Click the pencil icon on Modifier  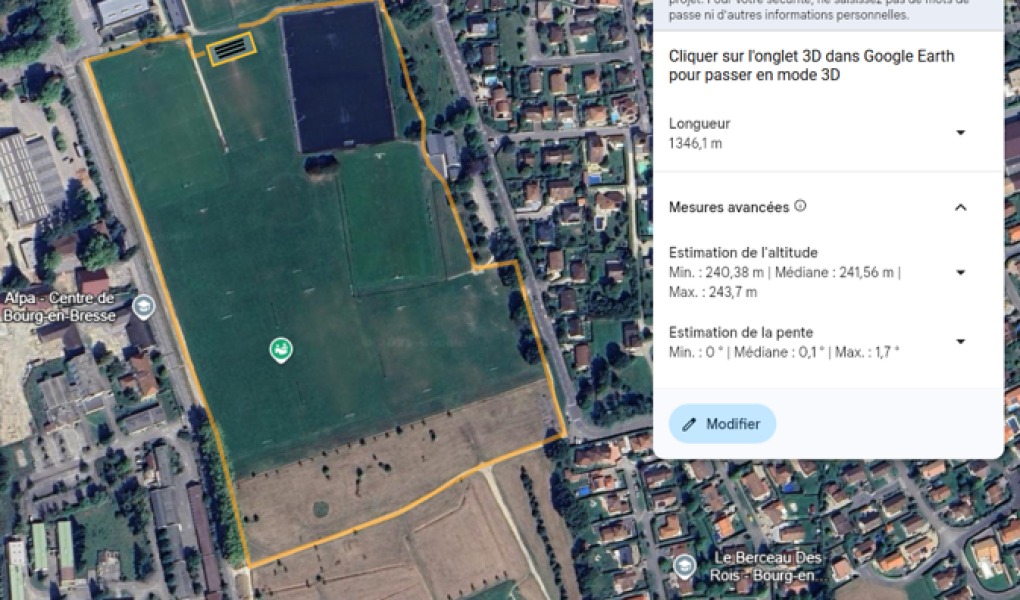[x=688, y=424]
